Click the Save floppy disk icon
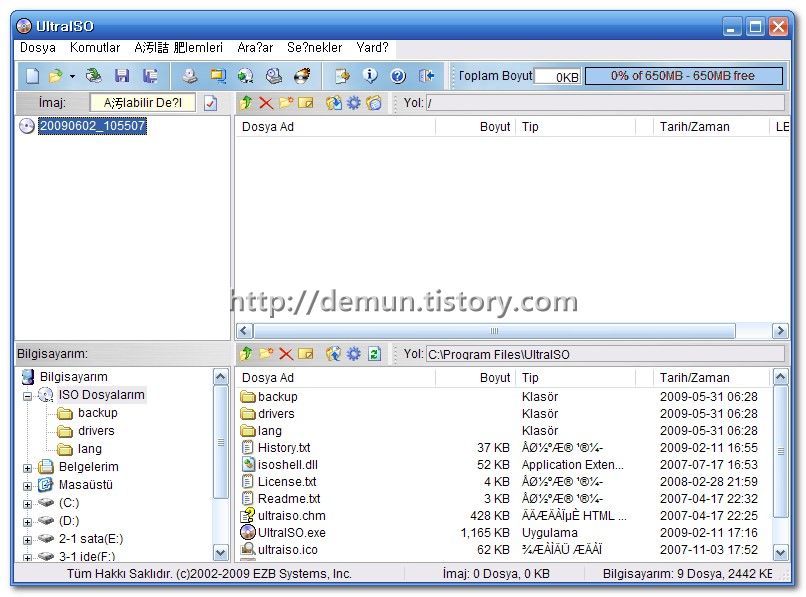This screenshot has height=597, width=806. coord(122,76)
